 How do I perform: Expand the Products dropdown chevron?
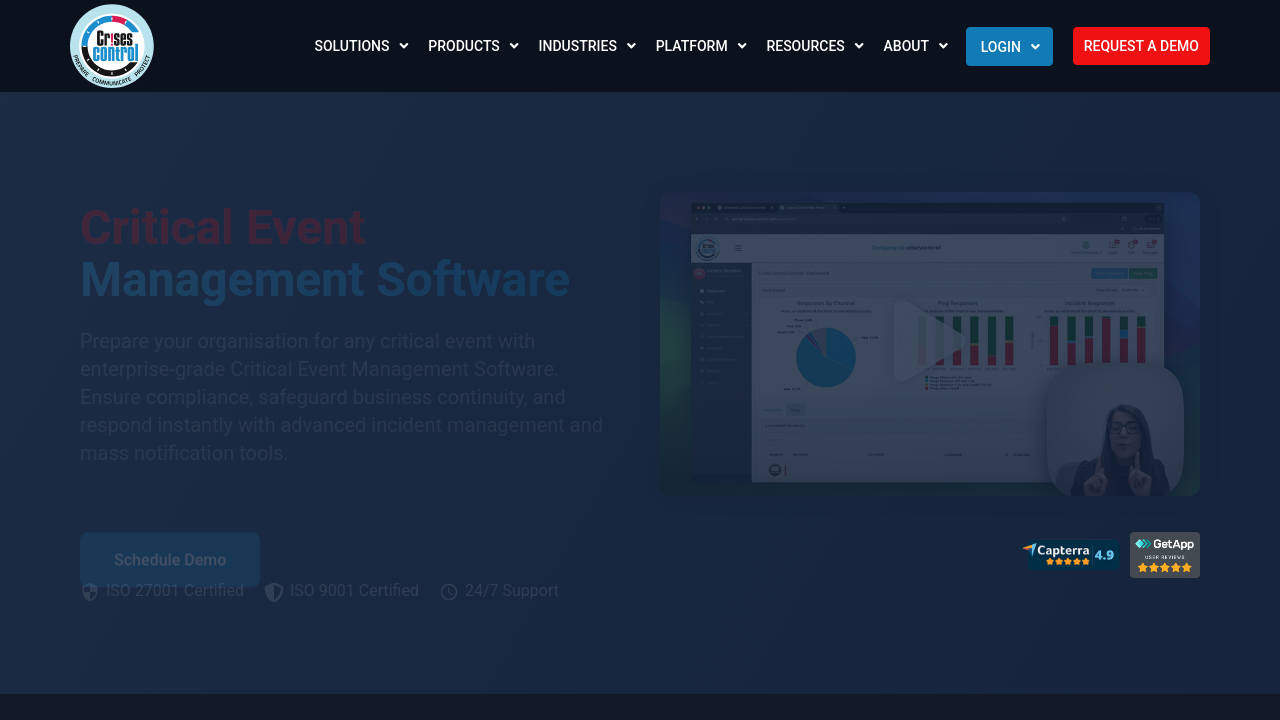514,46
